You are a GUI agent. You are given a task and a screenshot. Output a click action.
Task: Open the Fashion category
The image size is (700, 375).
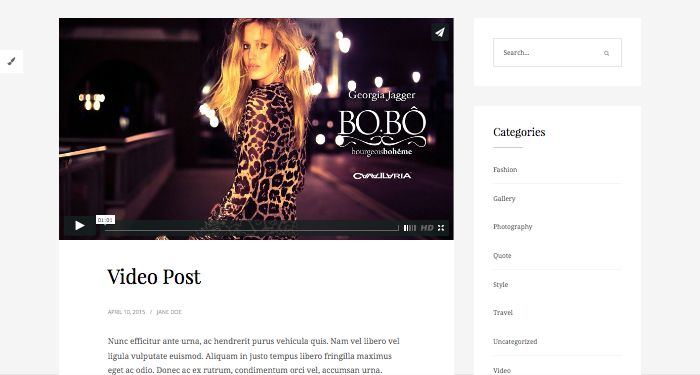pyautogui.click(x=505, y=170)
